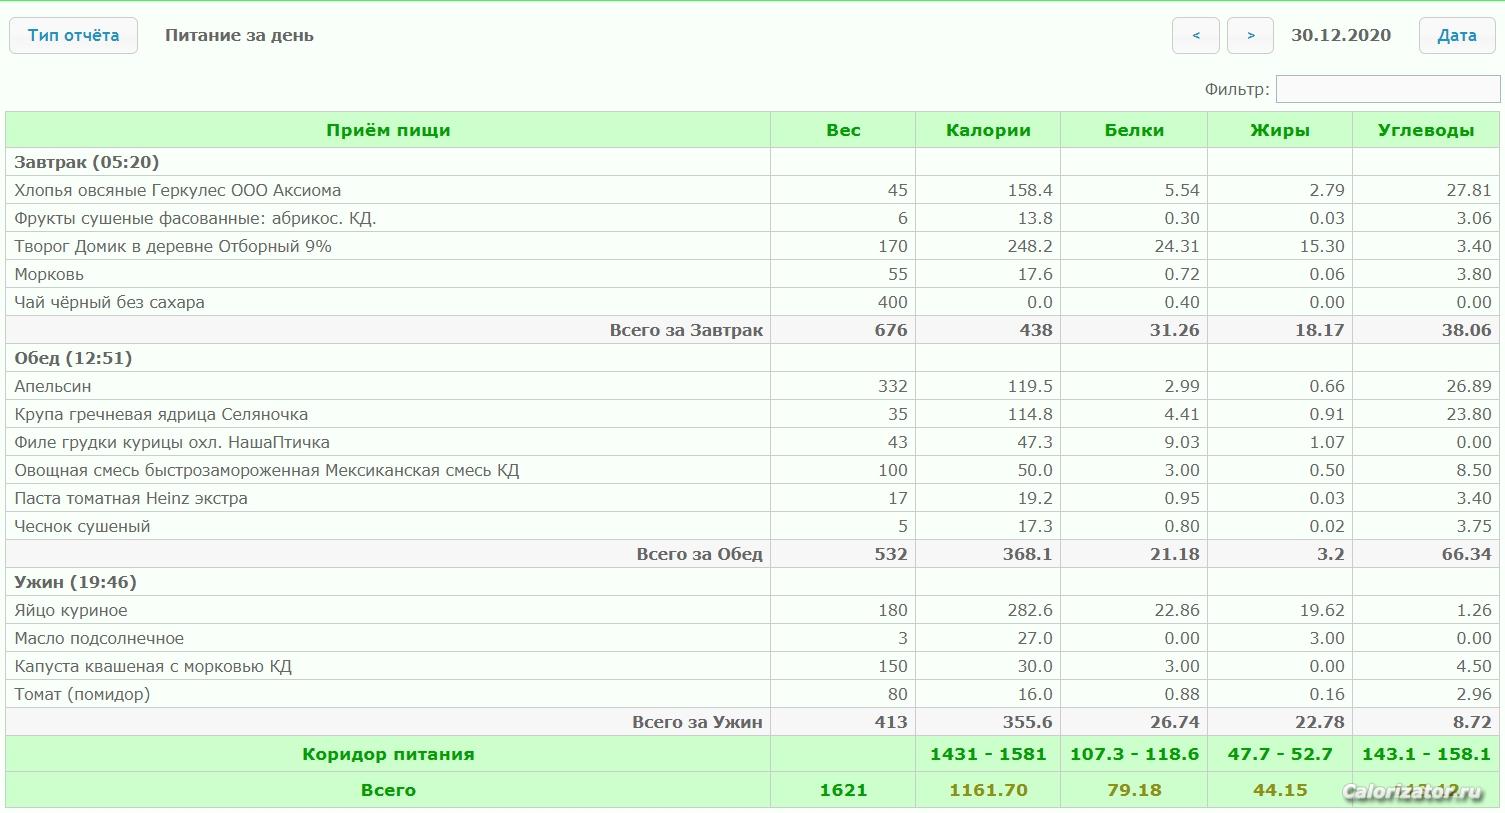Select the Обед (12:51) meal heading
Screen dimensions: 1505x813
[73, 358]
